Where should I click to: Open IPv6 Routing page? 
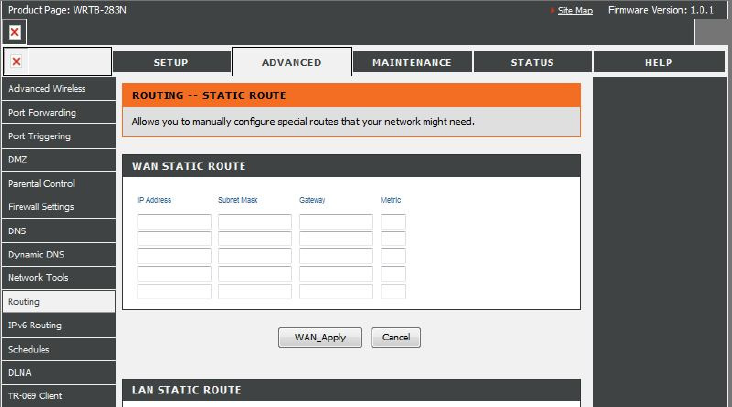[59, 325]
